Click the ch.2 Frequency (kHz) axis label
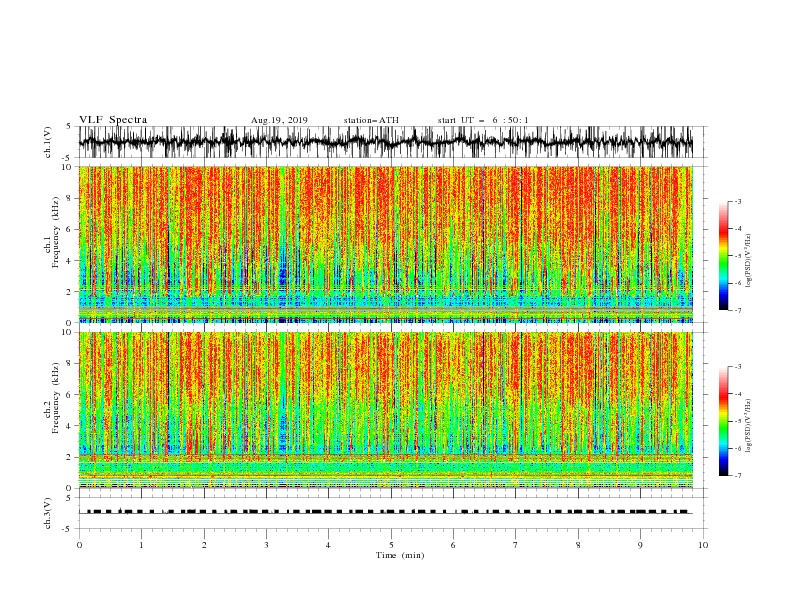 pos(53,397)
